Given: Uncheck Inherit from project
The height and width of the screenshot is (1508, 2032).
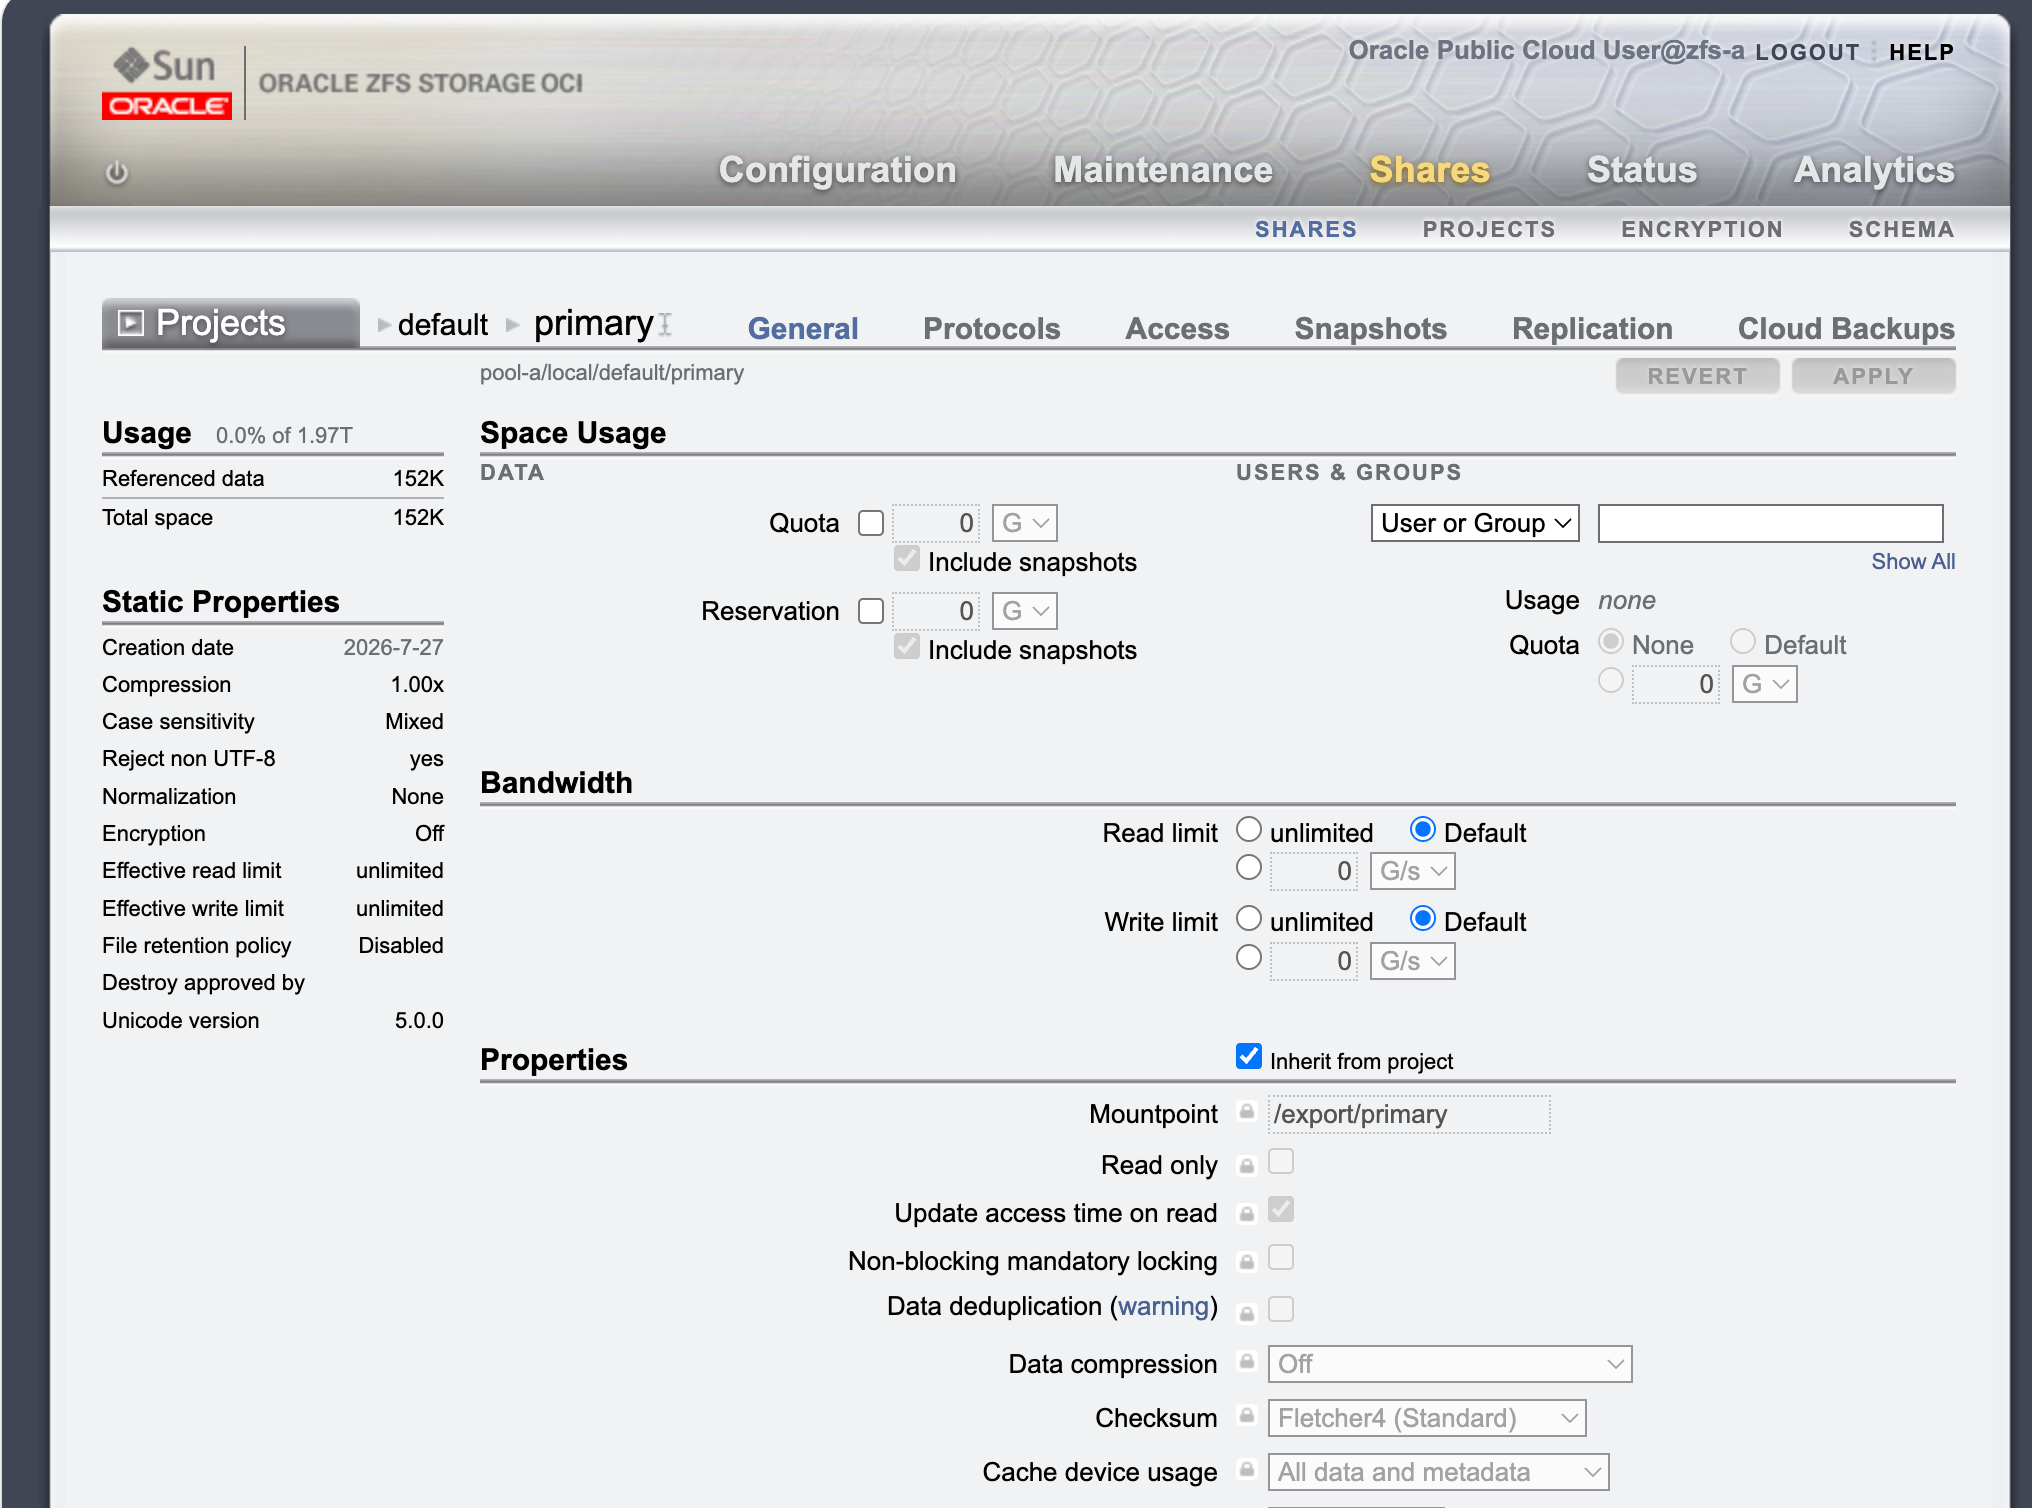Looking at the screenshot, I should 1249,1057.
